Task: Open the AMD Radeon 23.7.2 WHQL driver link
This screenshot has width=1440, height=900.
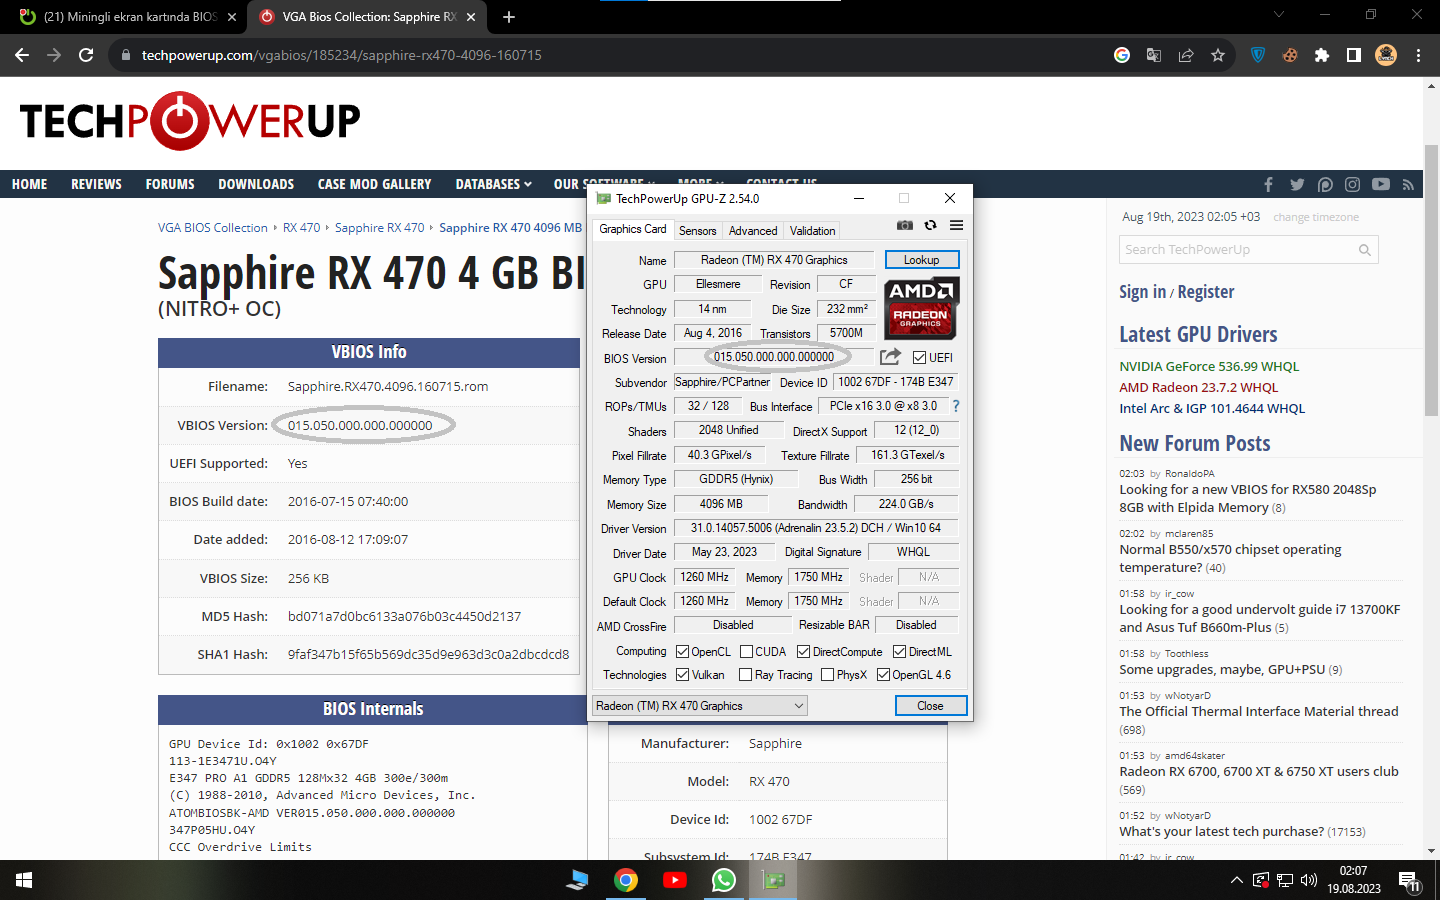Action: [1199, 388]
